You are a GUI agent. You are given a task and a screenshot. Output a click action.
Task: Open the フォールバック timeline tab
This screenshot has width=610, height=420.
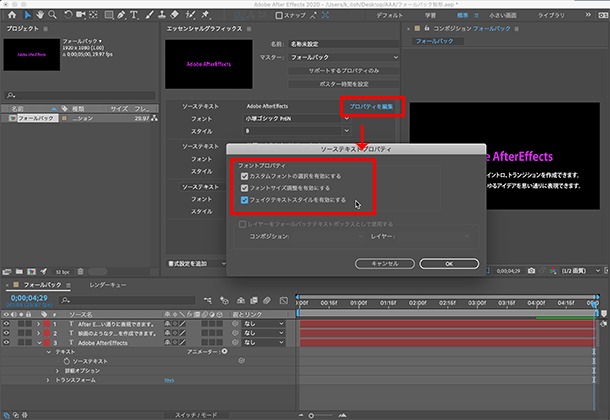(42, 285)
